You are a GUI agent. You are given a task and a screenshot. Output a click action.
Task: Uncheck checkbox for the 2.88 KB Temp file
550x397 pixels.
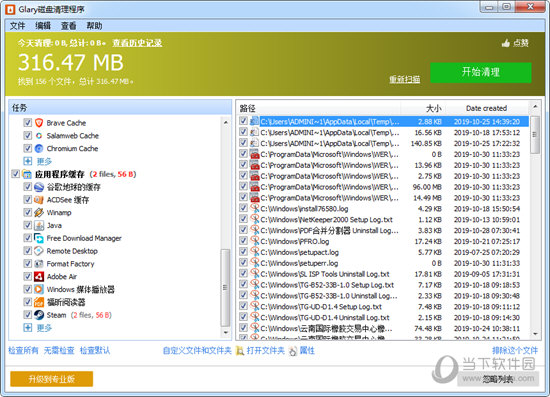click(243, 121)
